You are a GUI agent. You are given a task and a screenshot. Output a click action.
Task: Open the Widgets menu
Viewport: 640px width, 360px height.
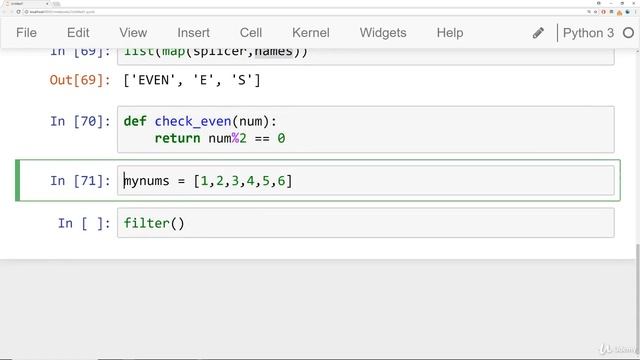click(x=383, y=33)
